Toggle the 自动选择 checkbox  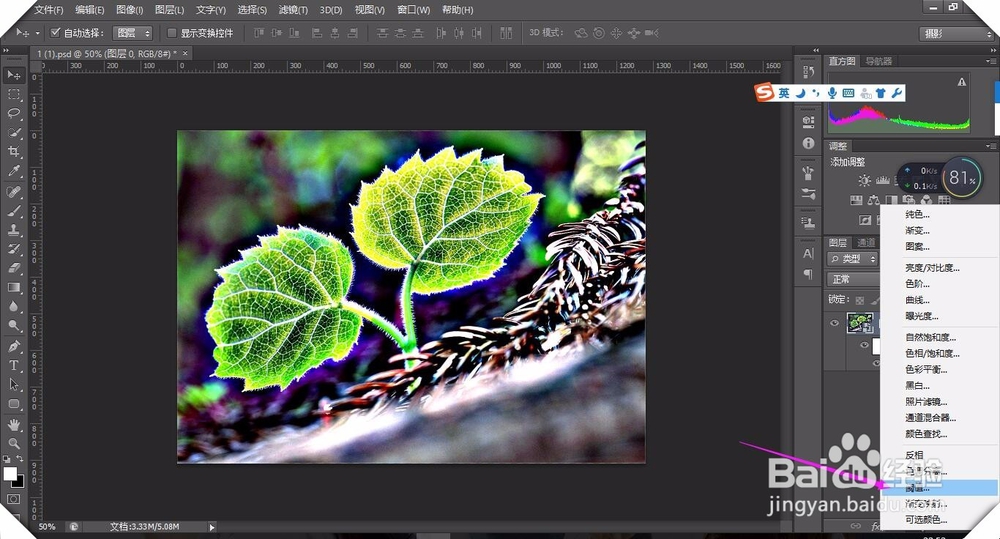click(55, 33)
